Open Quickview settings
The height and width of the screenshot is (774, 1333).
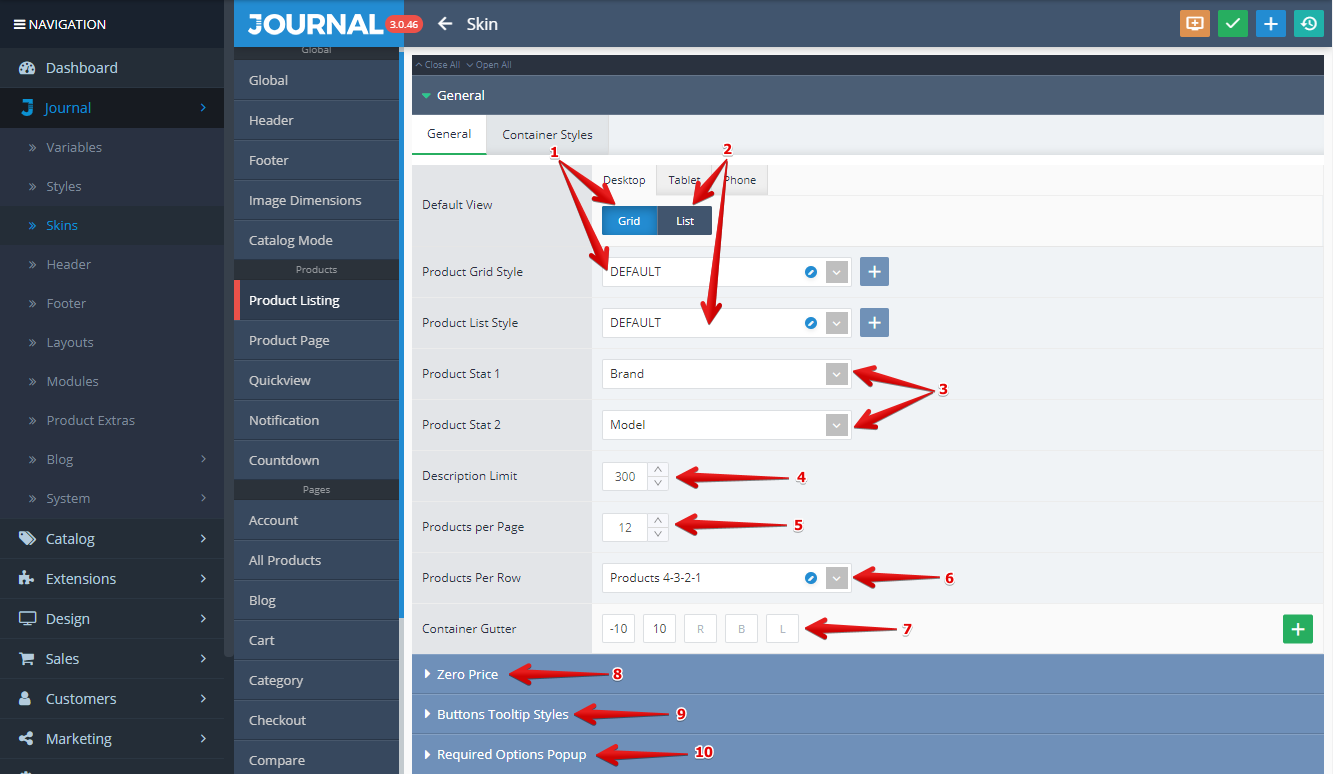click(x=316, y=380)
